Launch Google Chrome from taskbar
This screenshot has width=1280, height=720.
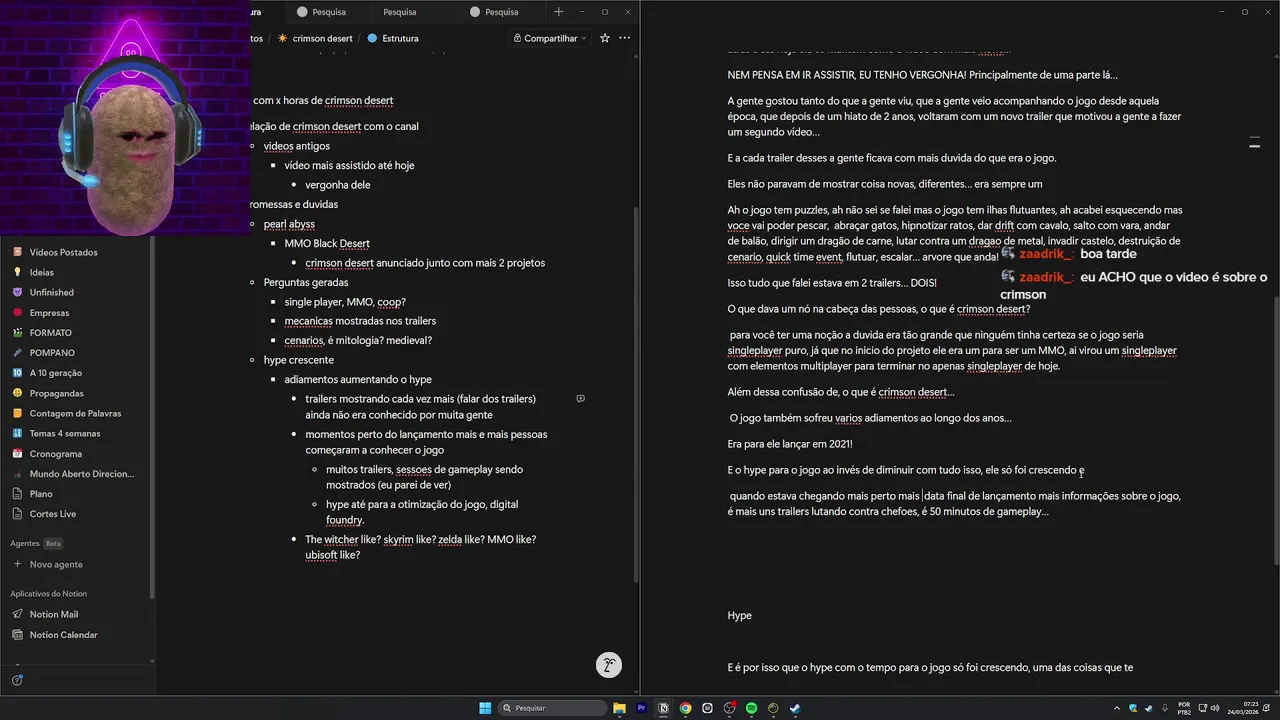(x=685, y=708)
